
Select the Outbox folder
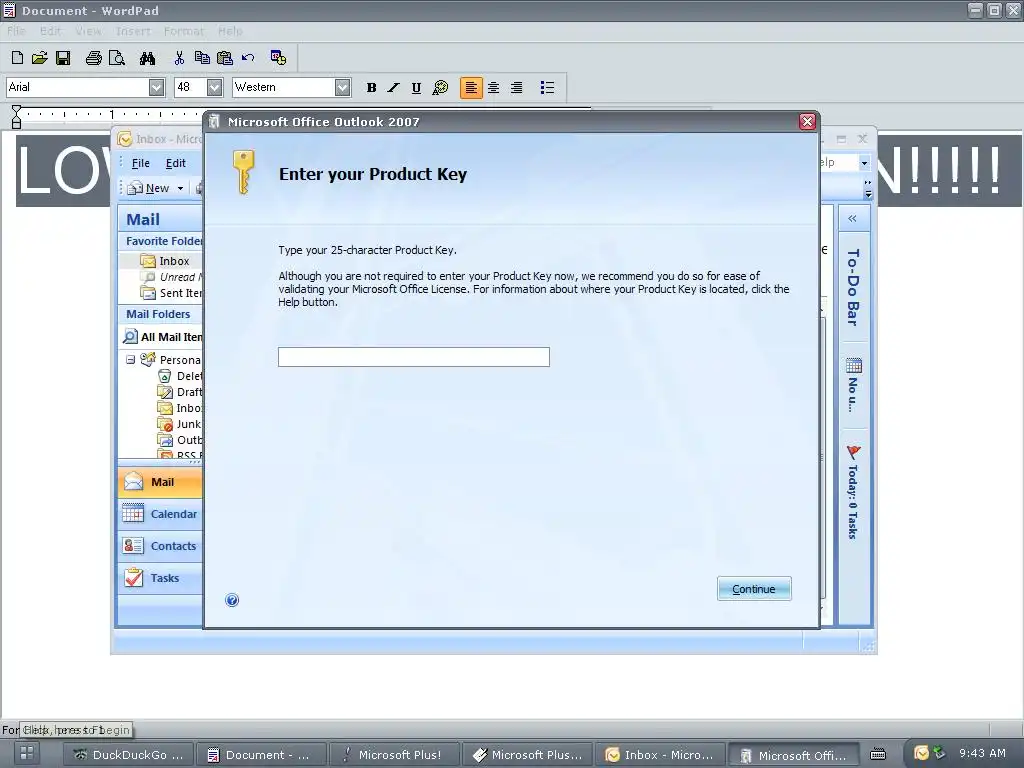181,440
